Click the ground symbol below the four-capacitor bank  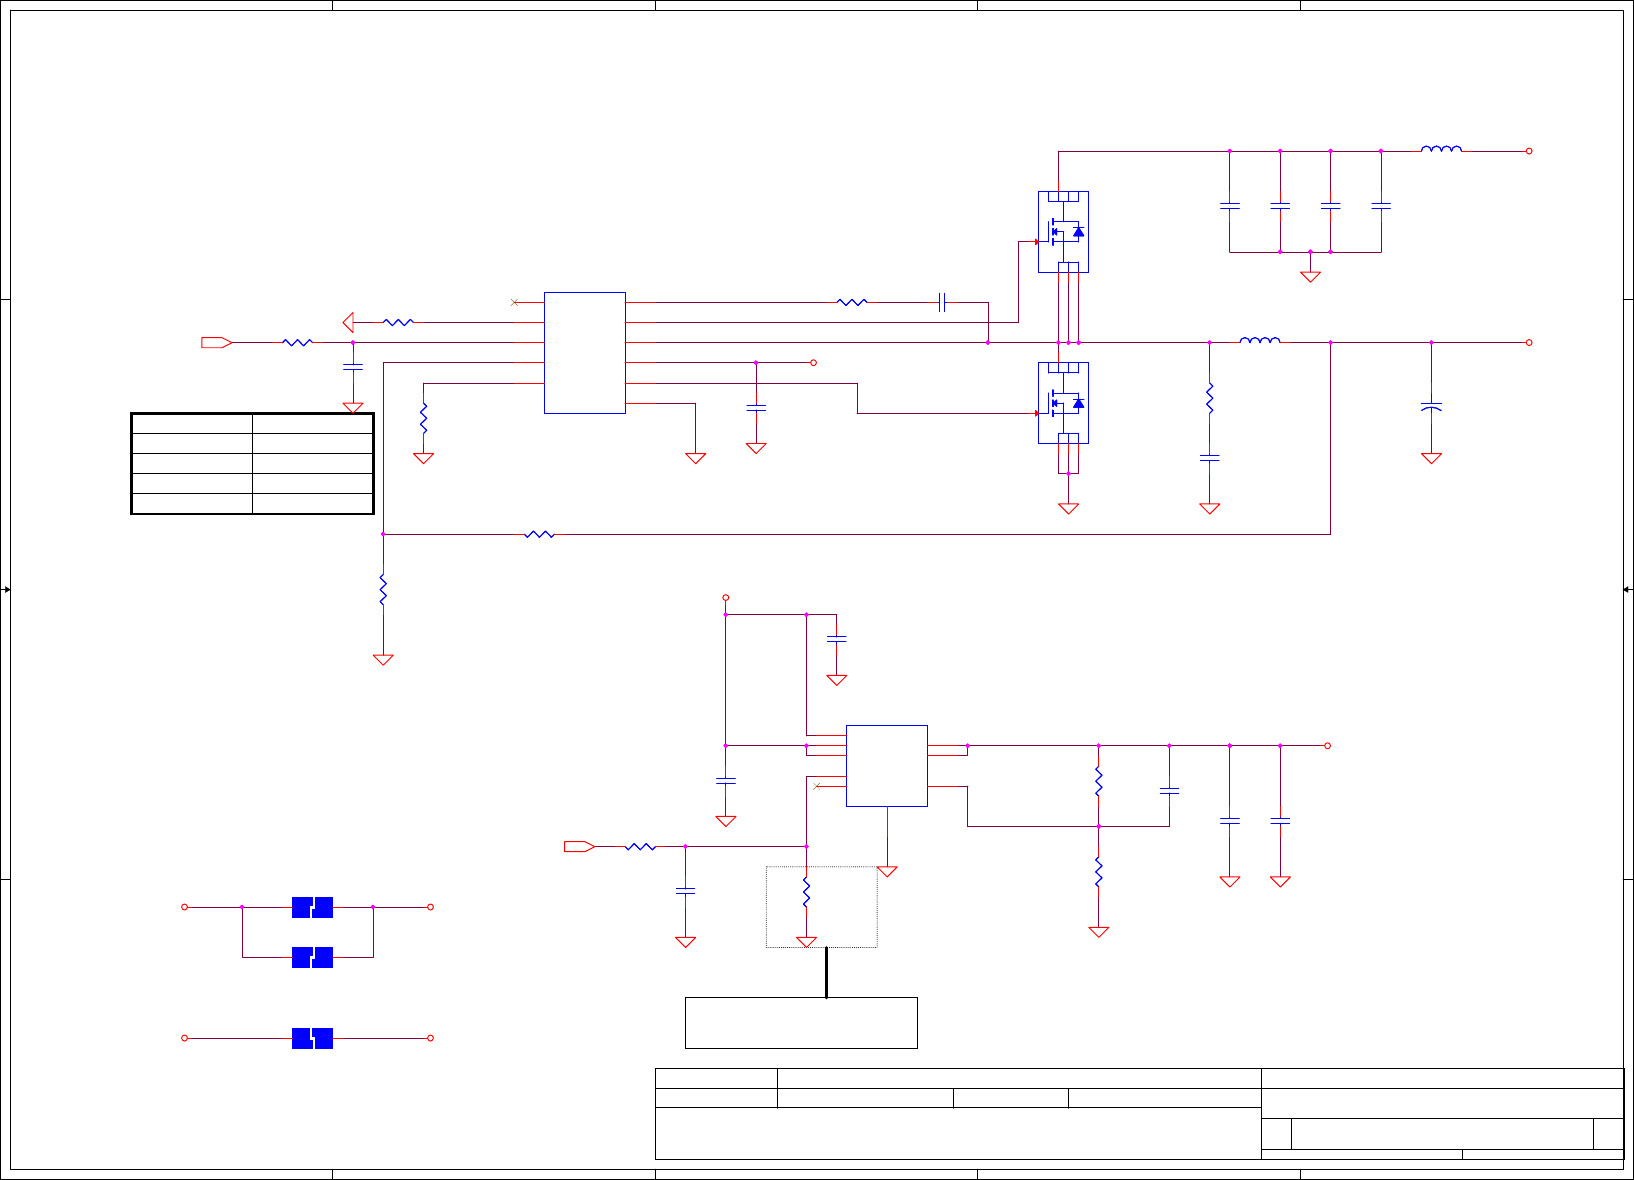tap(1310, 276)
